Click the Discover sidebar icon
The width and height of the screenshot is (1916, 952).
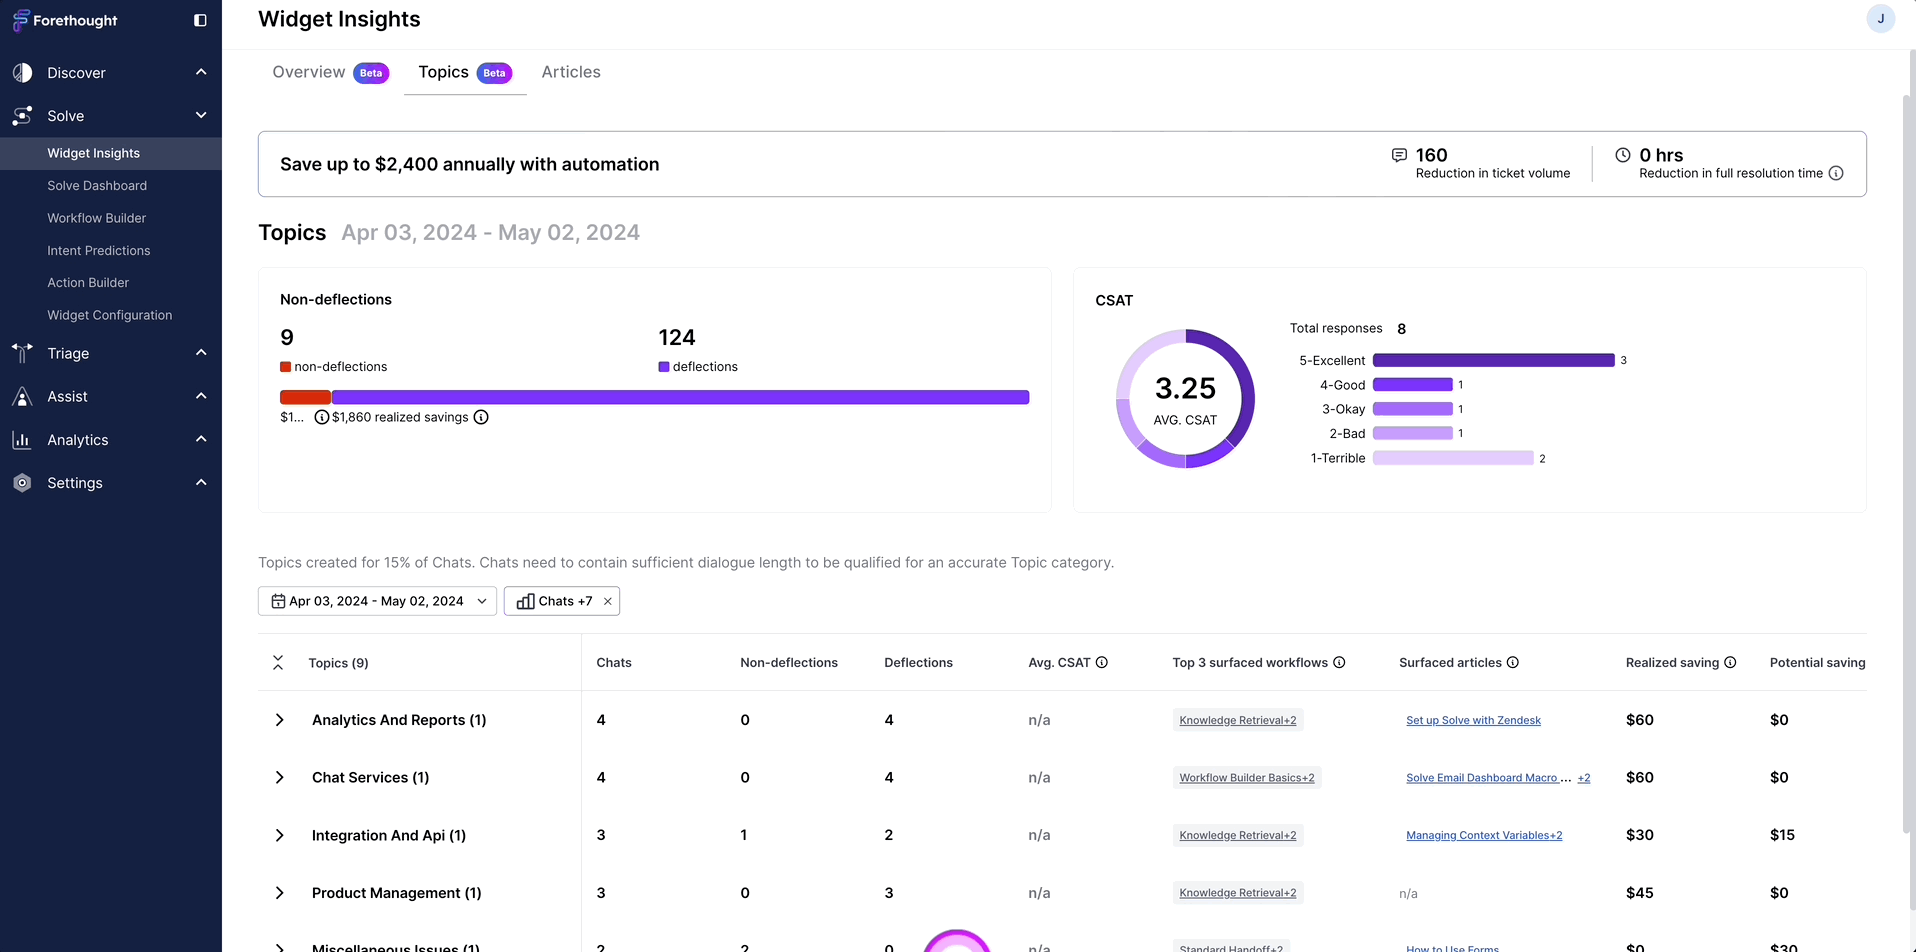click(22, 73)
